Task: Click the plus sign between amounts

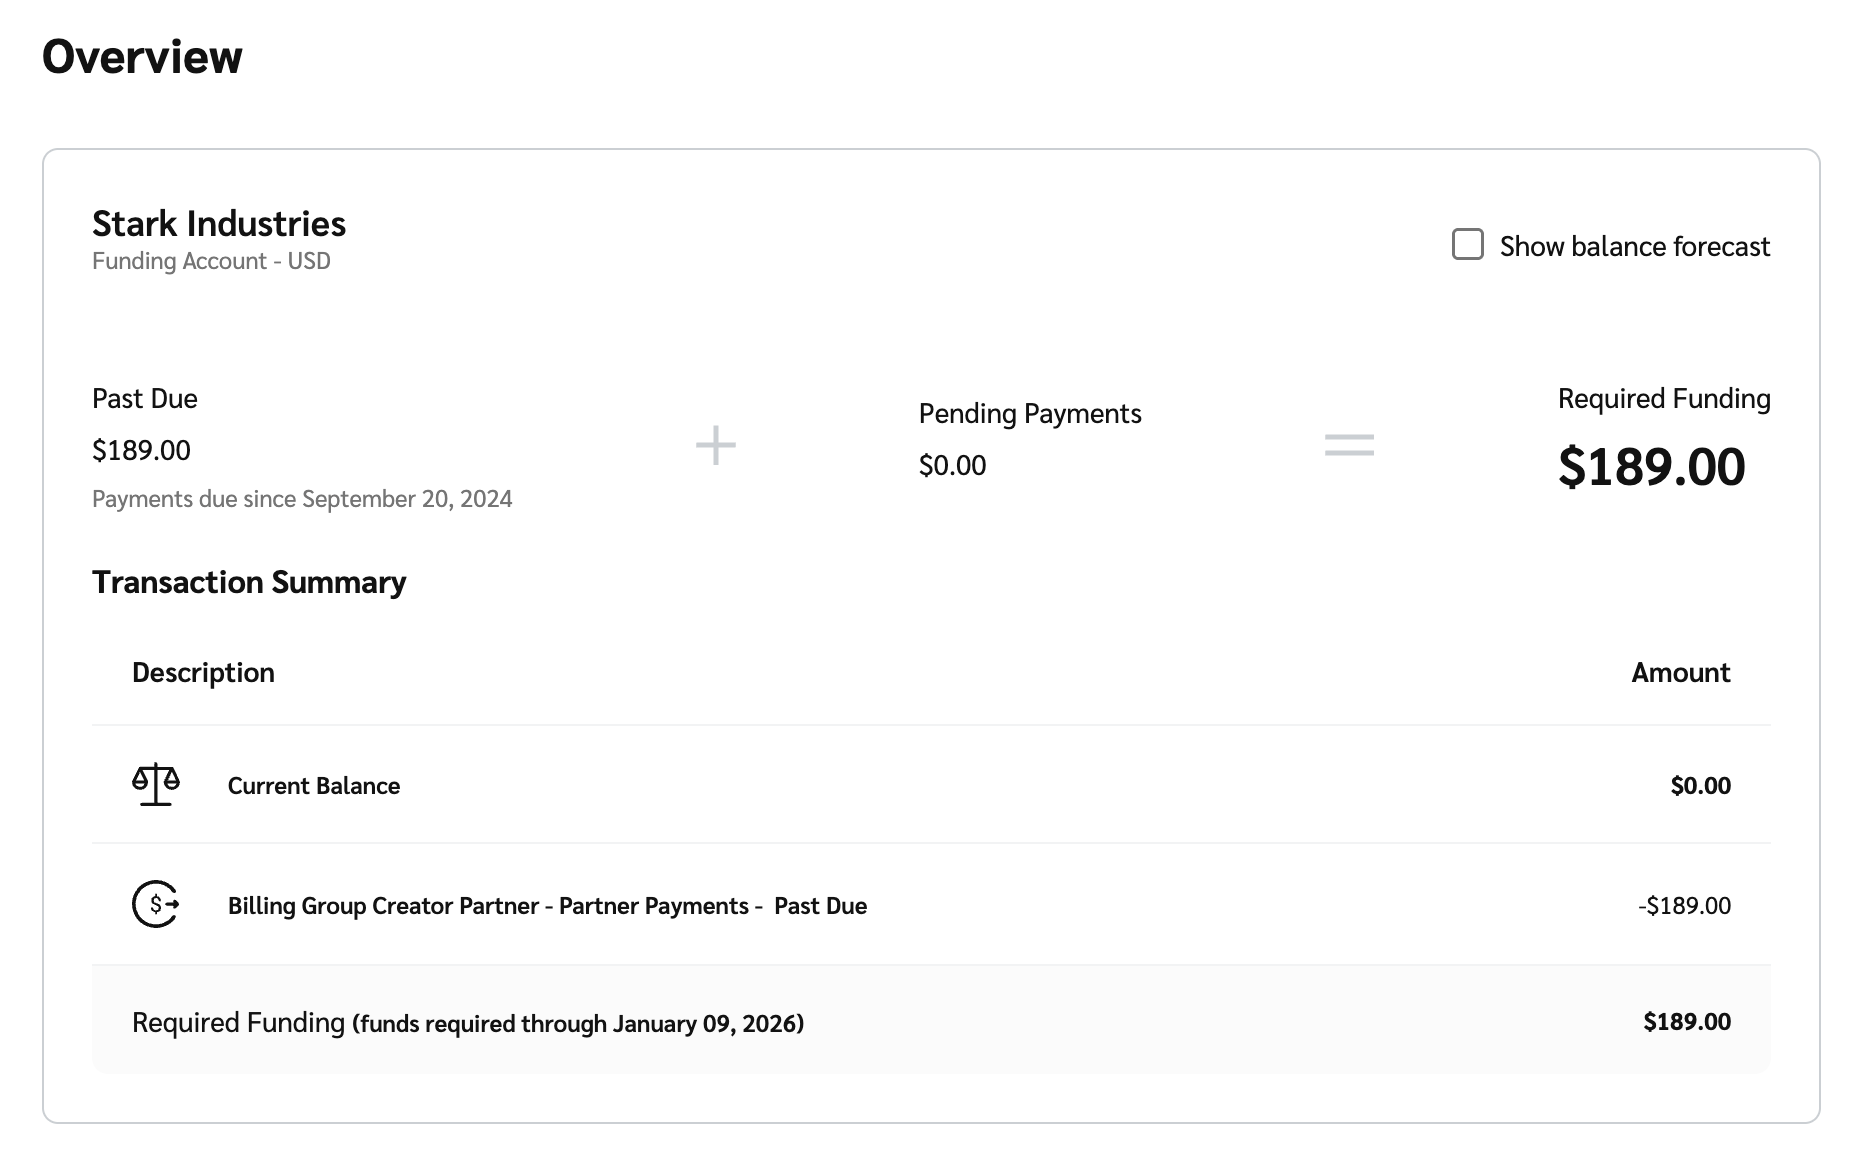Action: tap(716, 445)
